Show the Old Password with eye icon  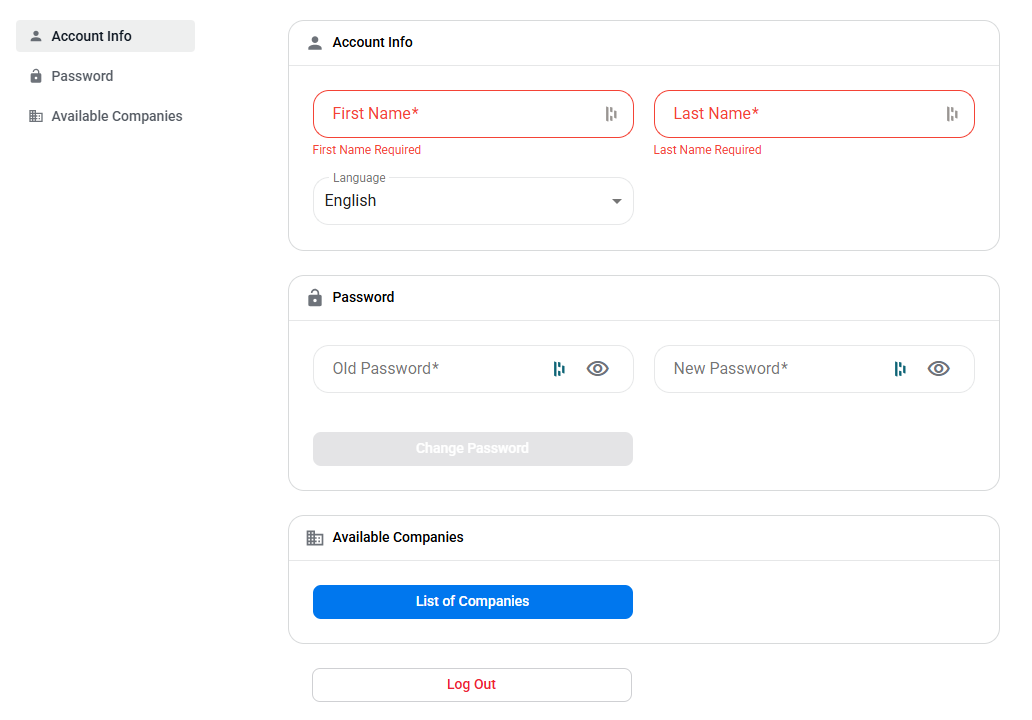[x=598, y=369]
